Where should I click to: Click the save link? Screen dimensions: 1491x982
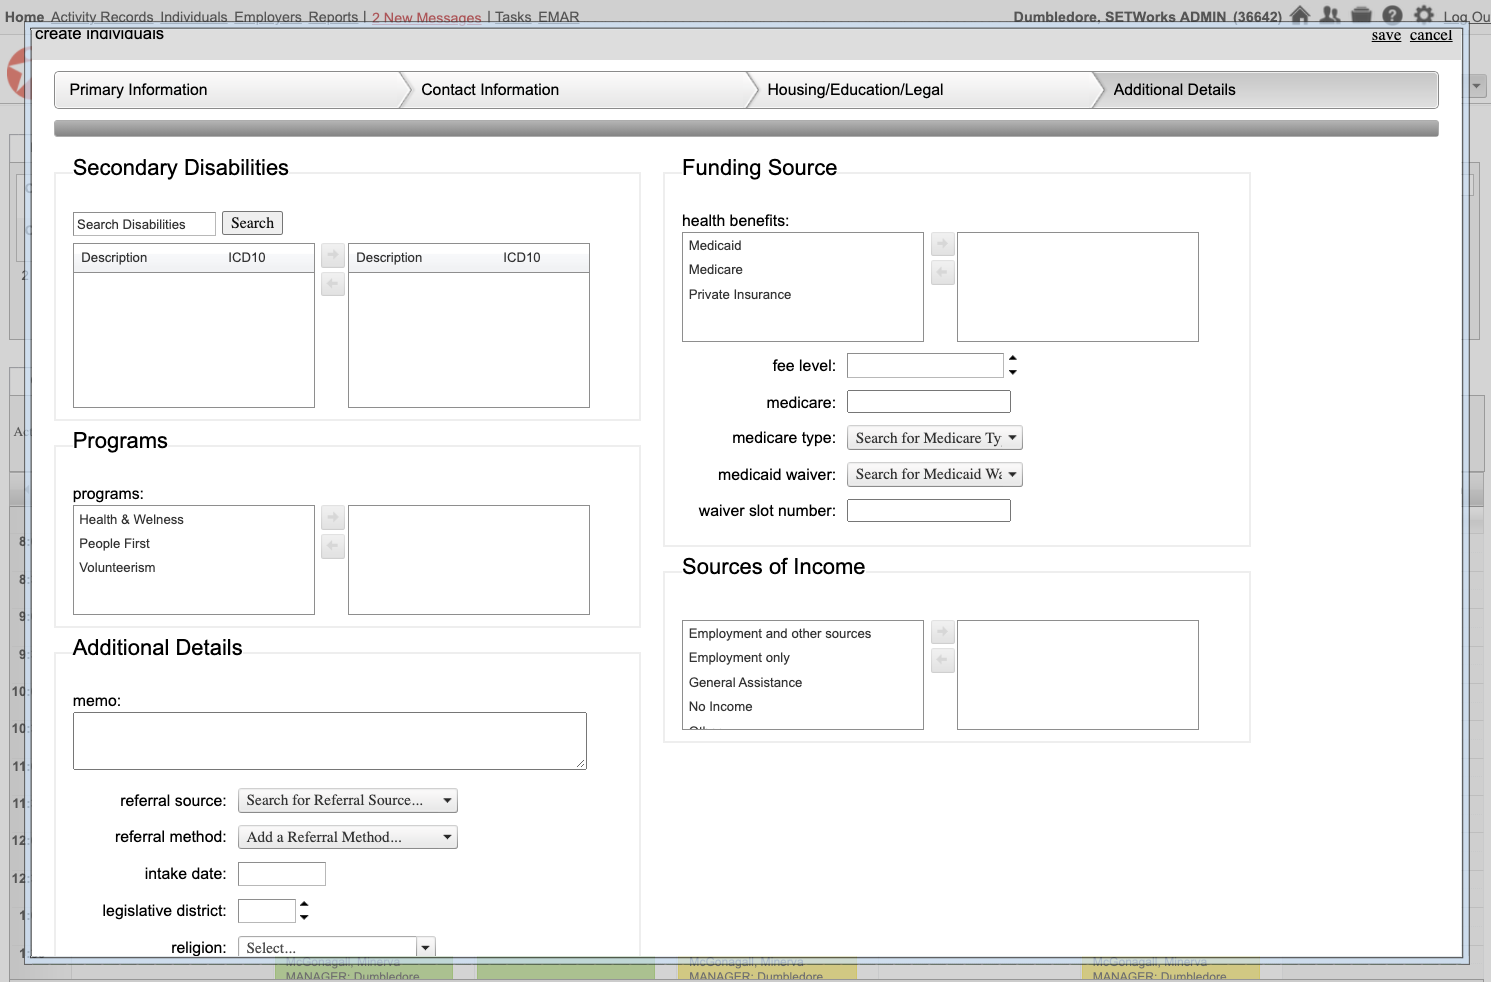tap(1386, 35)
